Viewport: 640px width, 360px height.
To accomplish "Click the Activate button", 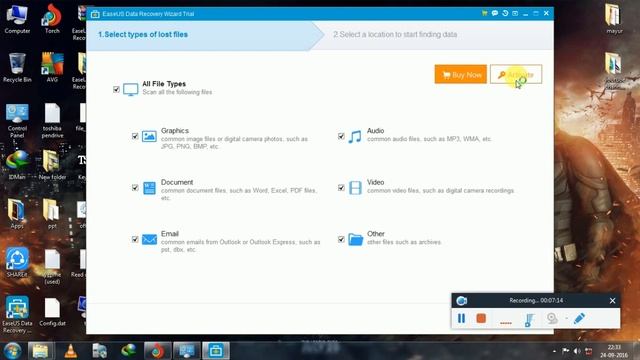I will [516, 74].
